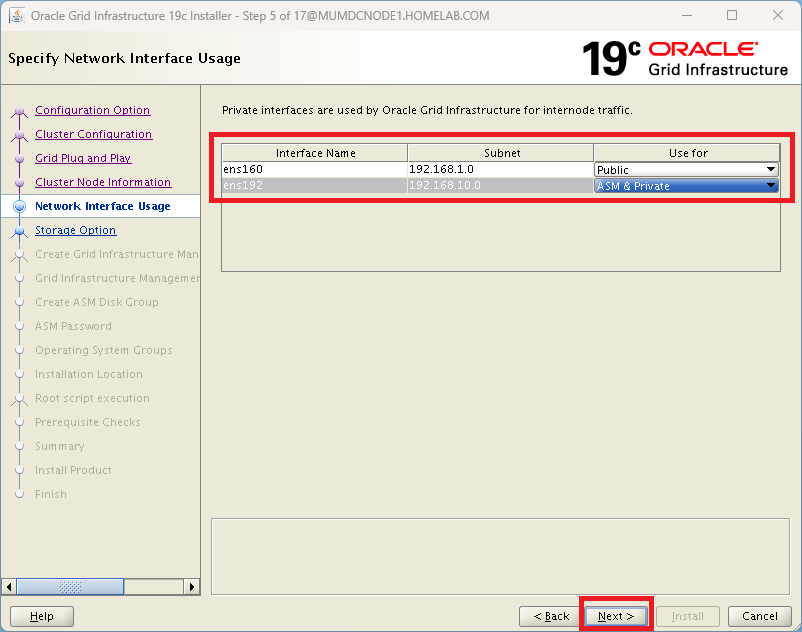Select the ens192 interface row
Screen dimensions: 802x632
pyautogui.click(x=314, y=186)
